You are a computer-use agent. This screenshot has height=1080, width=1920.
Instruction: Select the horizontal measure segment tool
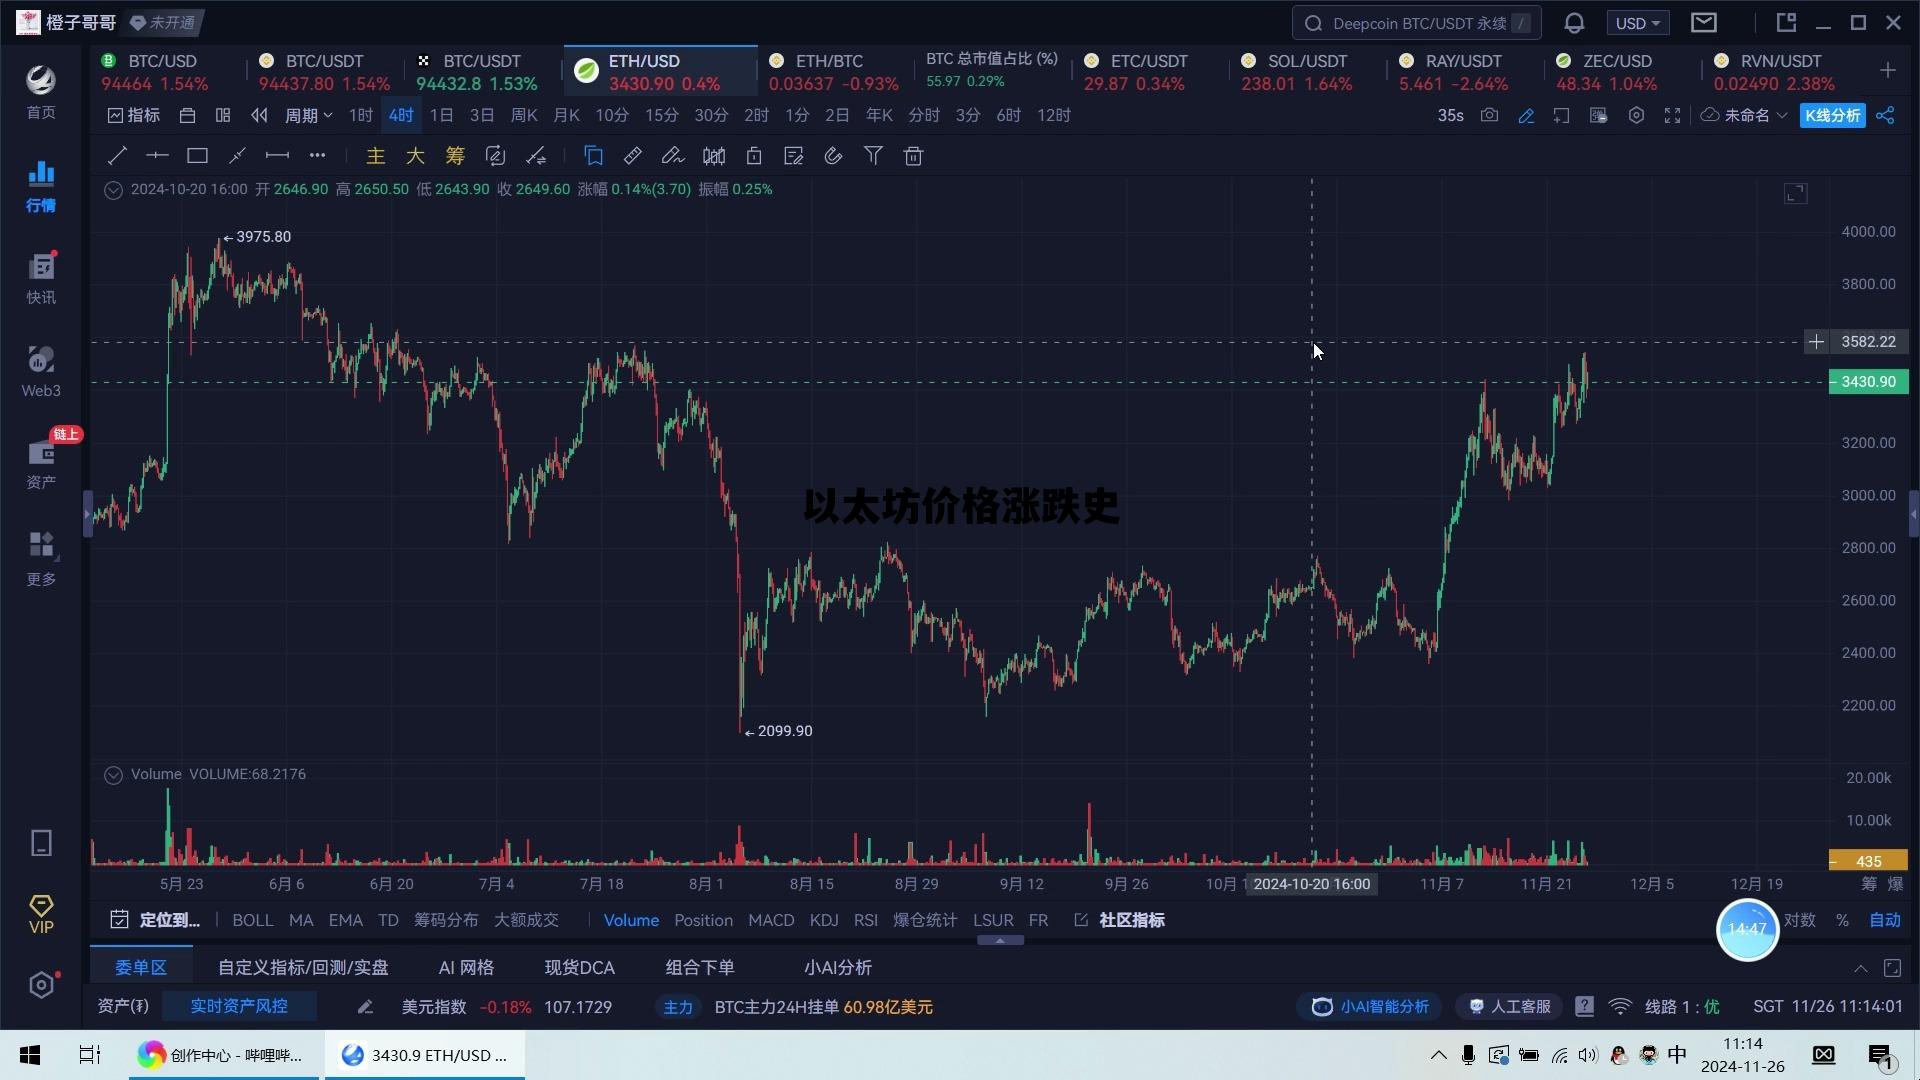277,156
